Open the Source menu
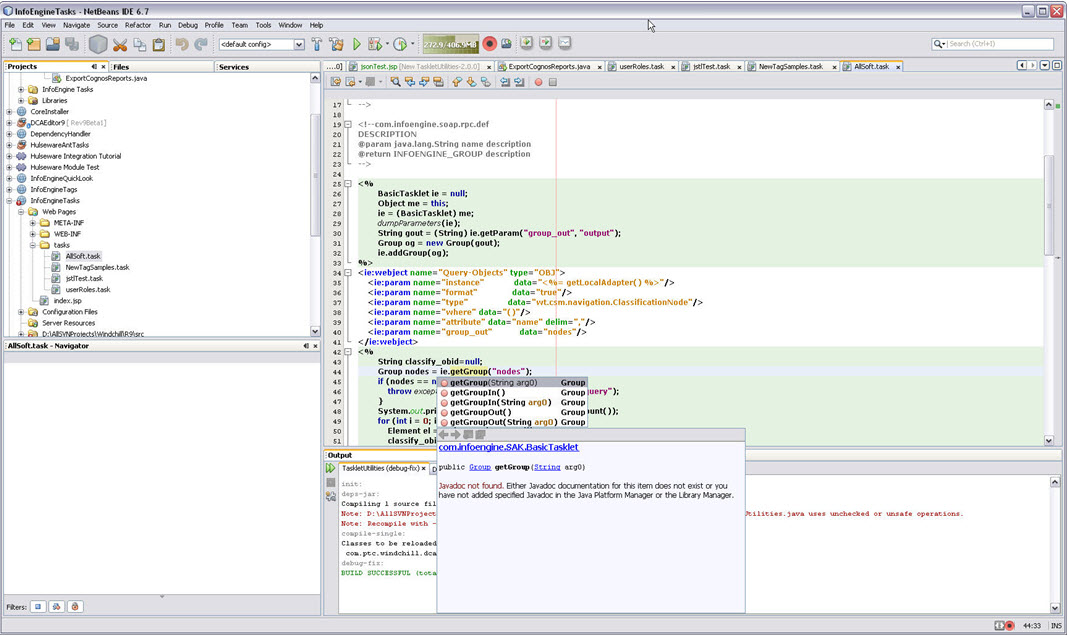The image size is (1069, 636). [107, 25]
